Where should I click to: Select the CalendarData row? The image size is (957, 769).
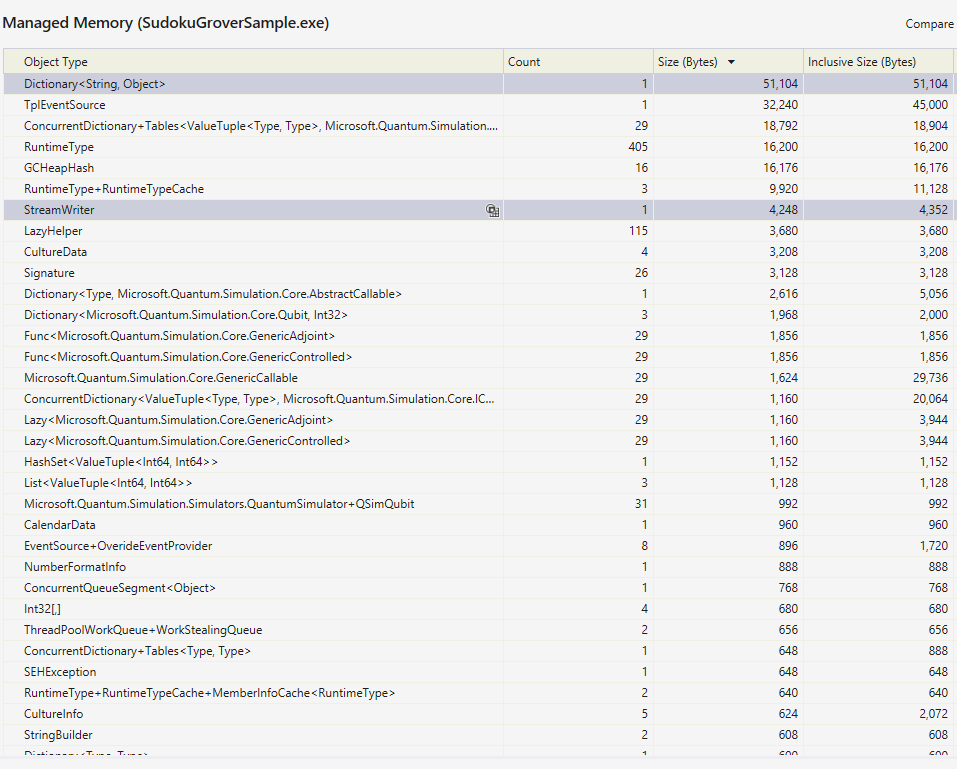[x=478, y=525]
